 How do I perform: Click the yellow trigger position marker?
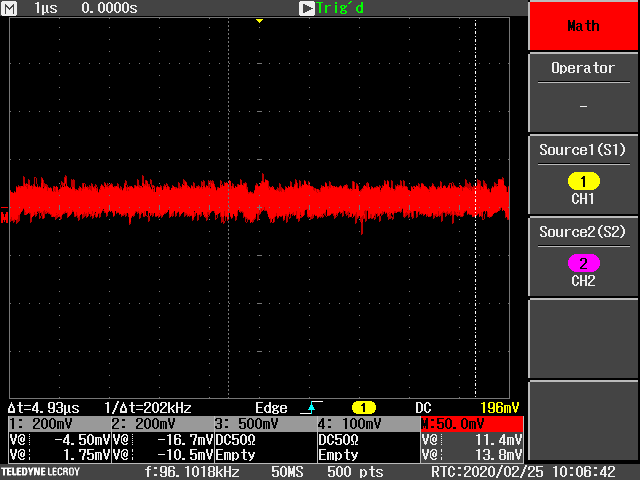tap(259, 21)
